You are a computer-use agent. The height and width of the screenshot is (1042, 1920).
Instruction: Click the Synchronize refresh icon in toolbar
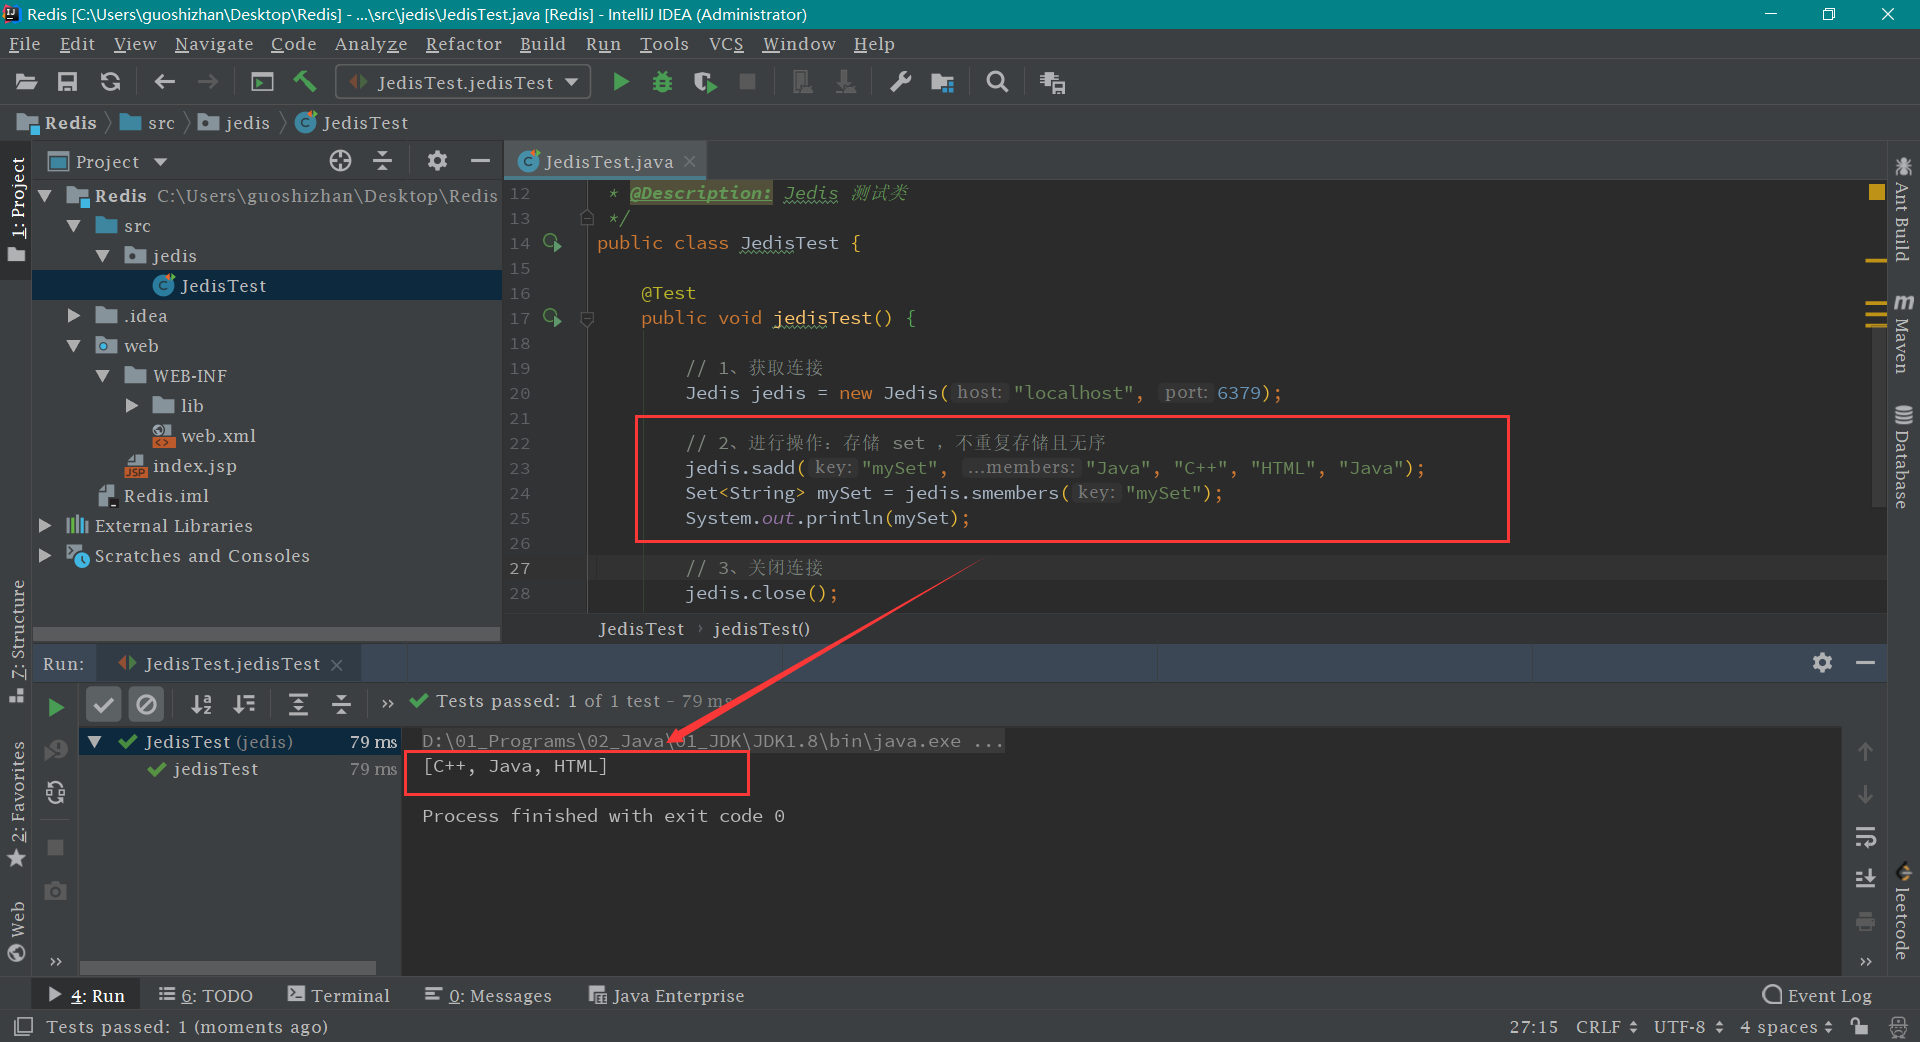point(110,82)
